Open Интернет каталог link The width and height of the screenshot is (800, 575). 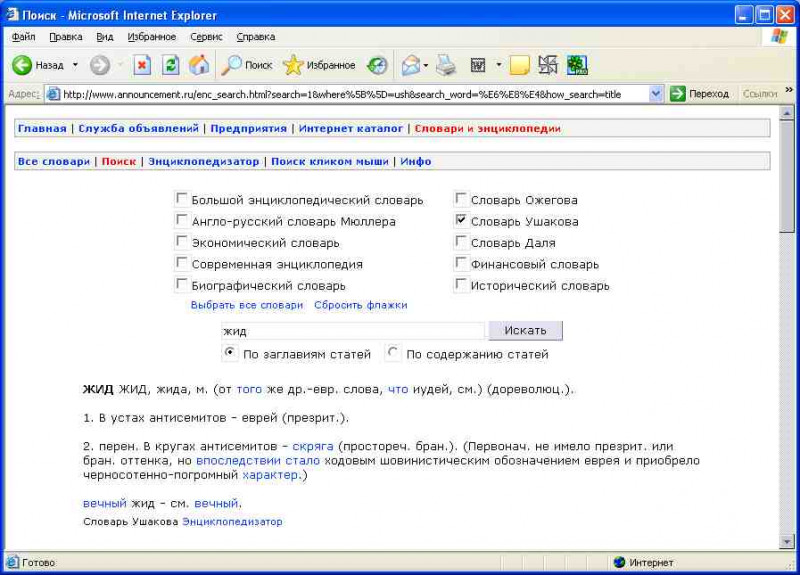click(351, 129)
